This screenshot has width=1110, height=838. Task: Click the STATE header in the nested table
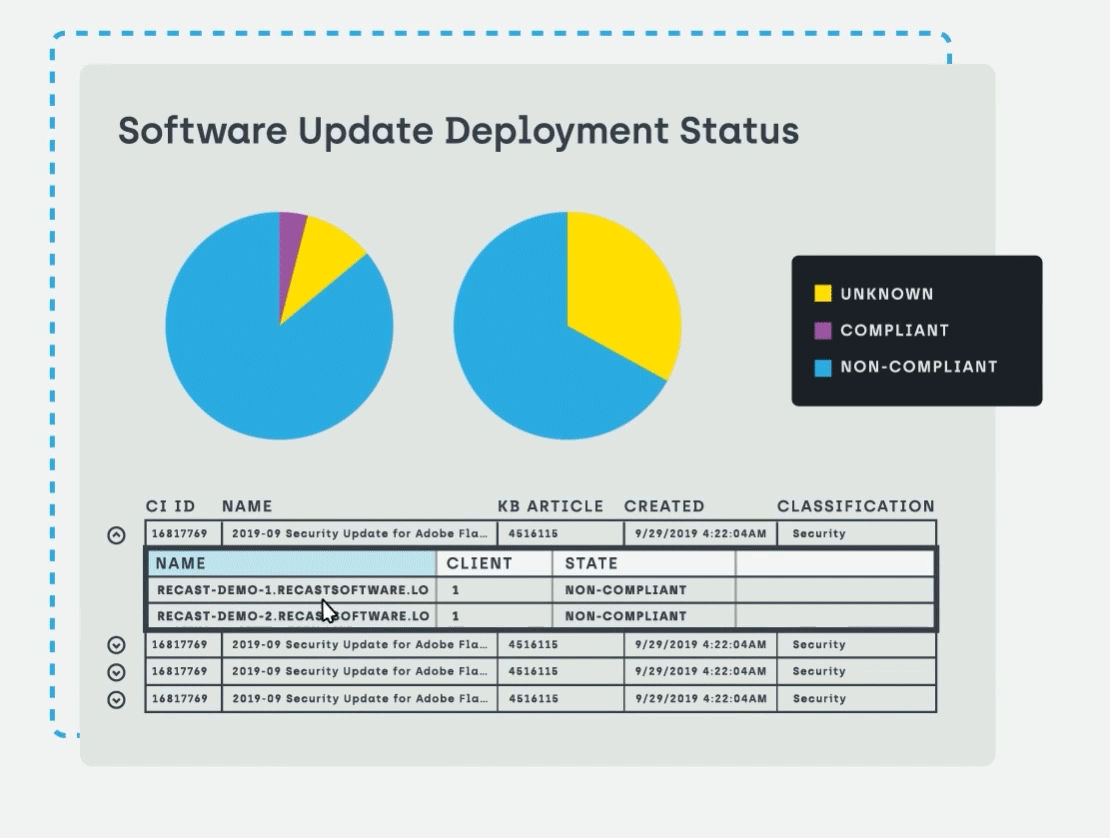tap(591, 564)
